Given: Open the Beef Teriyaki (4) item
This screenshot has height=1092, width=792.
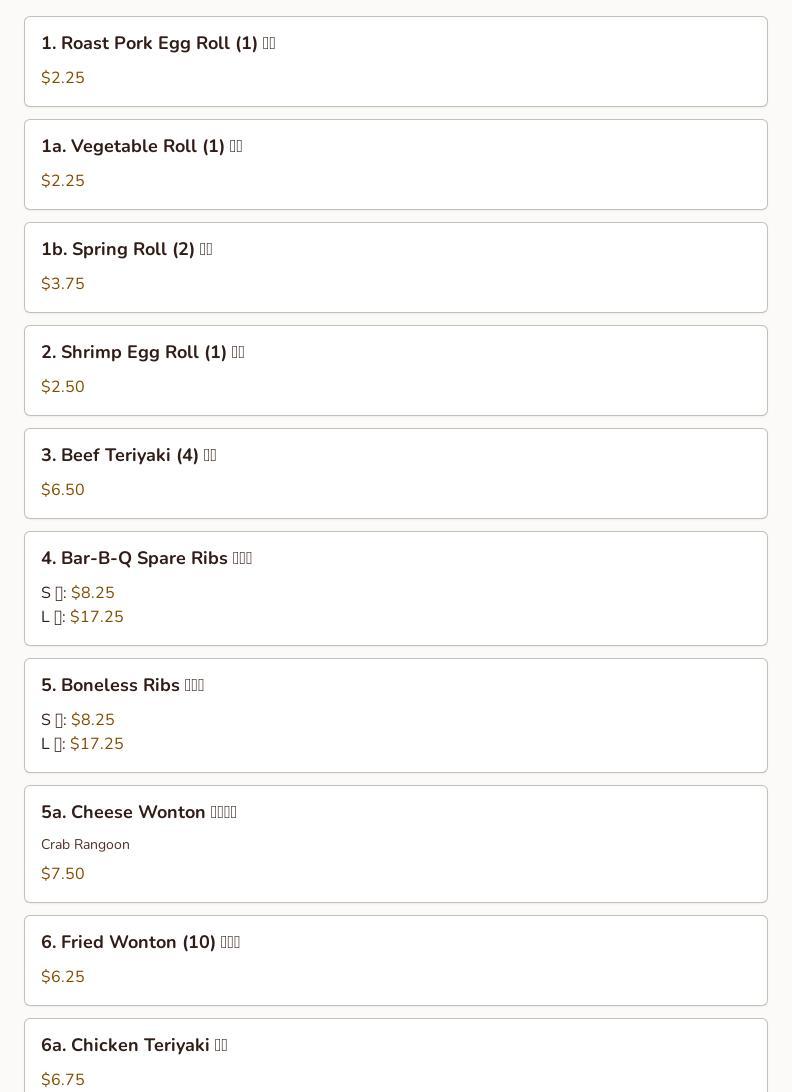Looking at the screenshot, I should tap(128, 456).
